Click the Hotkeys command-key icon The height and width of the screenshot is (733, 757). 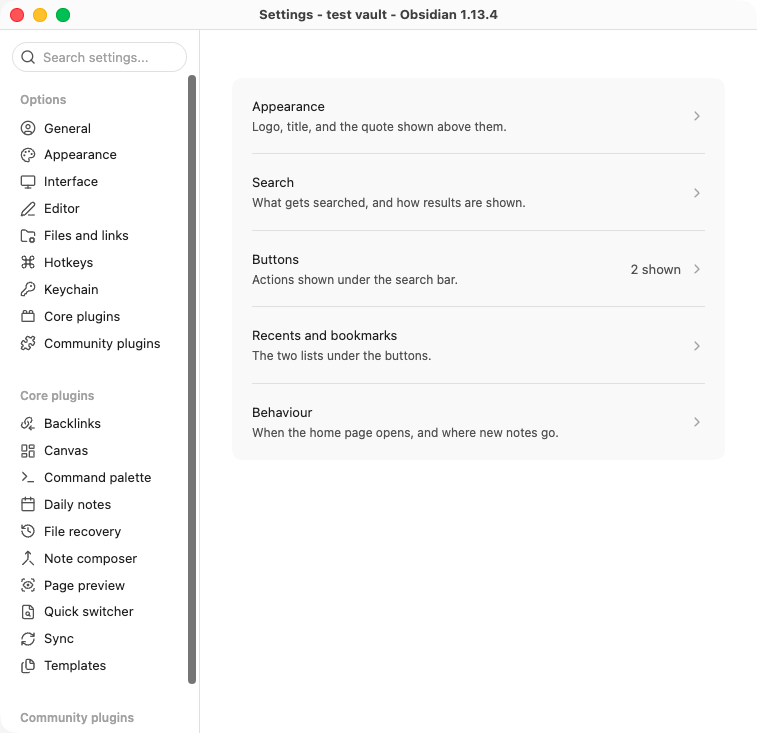click(x=28, y=262)
